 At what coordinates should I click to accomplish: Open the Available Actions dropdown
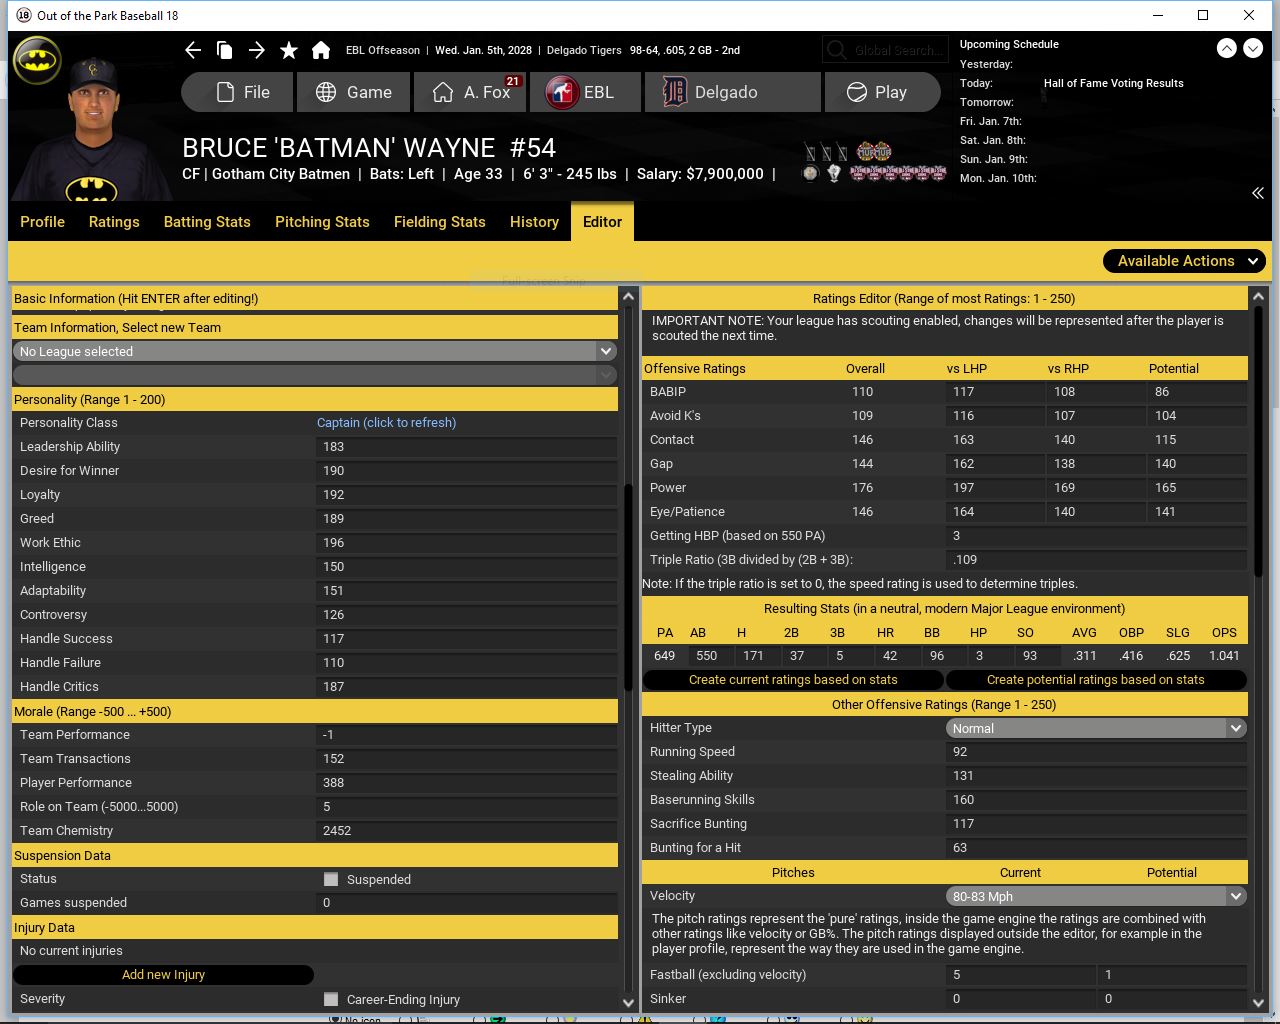coord(1185,261)
